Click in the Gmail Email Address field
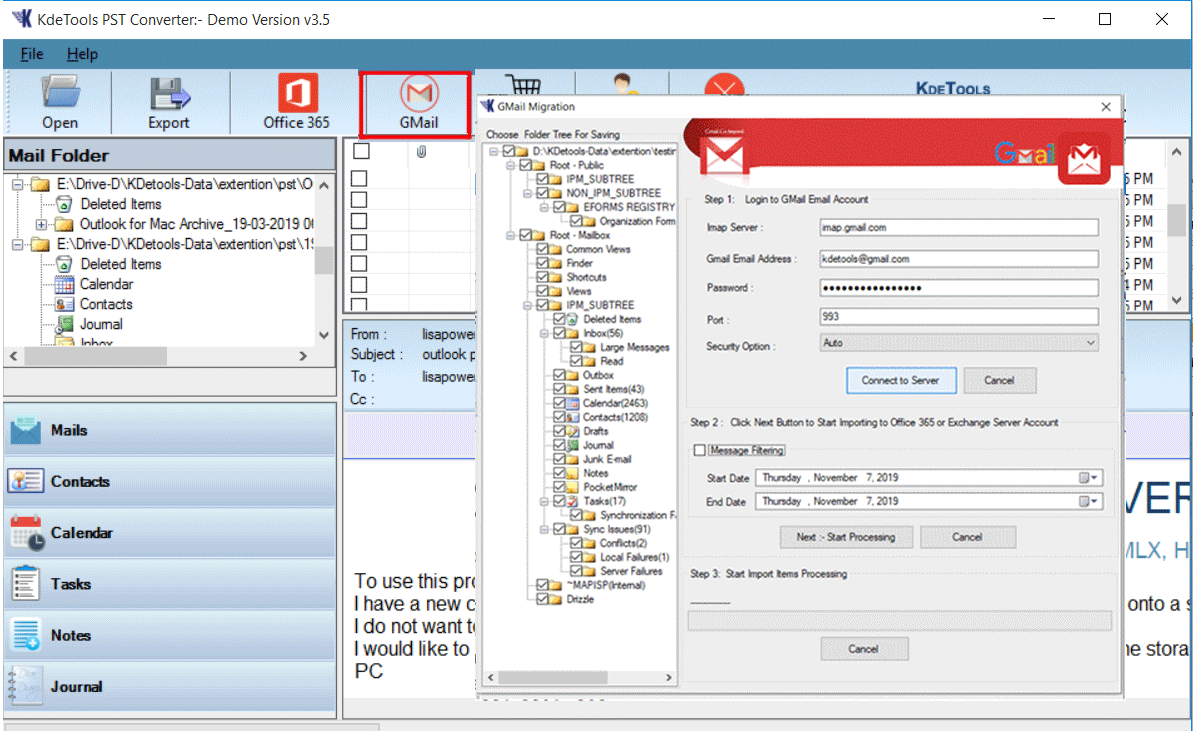 coord(959,259)
